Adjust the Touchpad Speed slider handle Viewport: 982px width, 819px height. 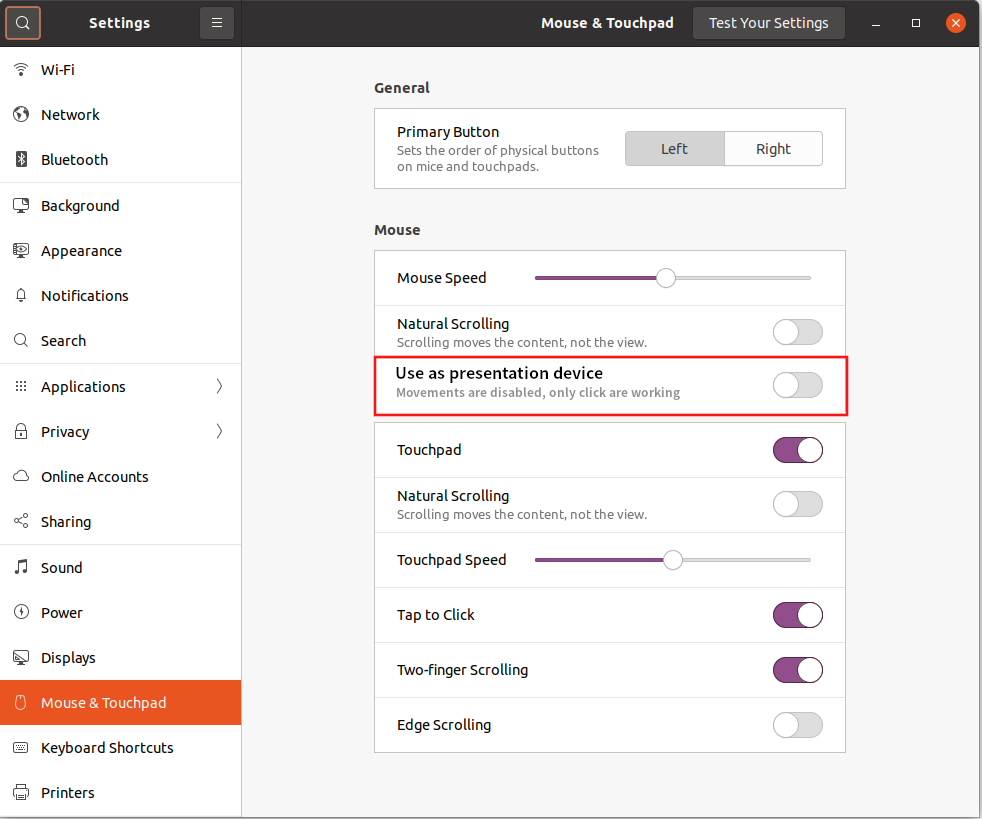coord(672,559)
